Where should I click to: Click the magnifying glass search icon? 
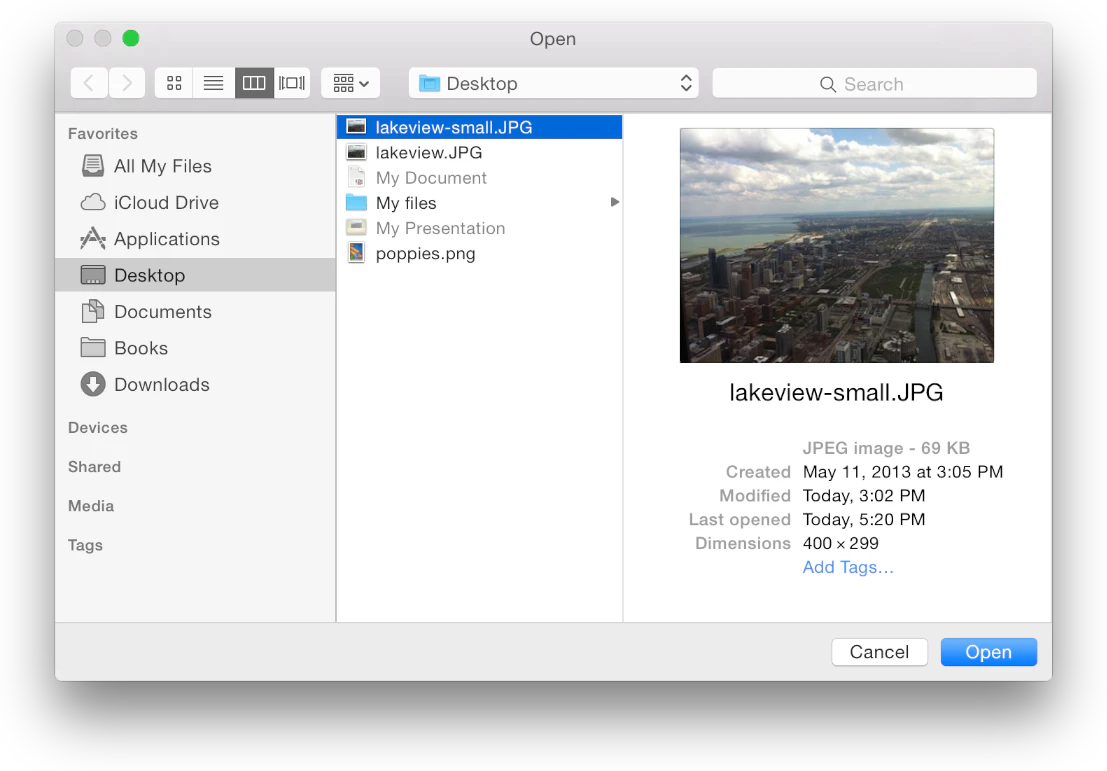(x=827, y=84)
